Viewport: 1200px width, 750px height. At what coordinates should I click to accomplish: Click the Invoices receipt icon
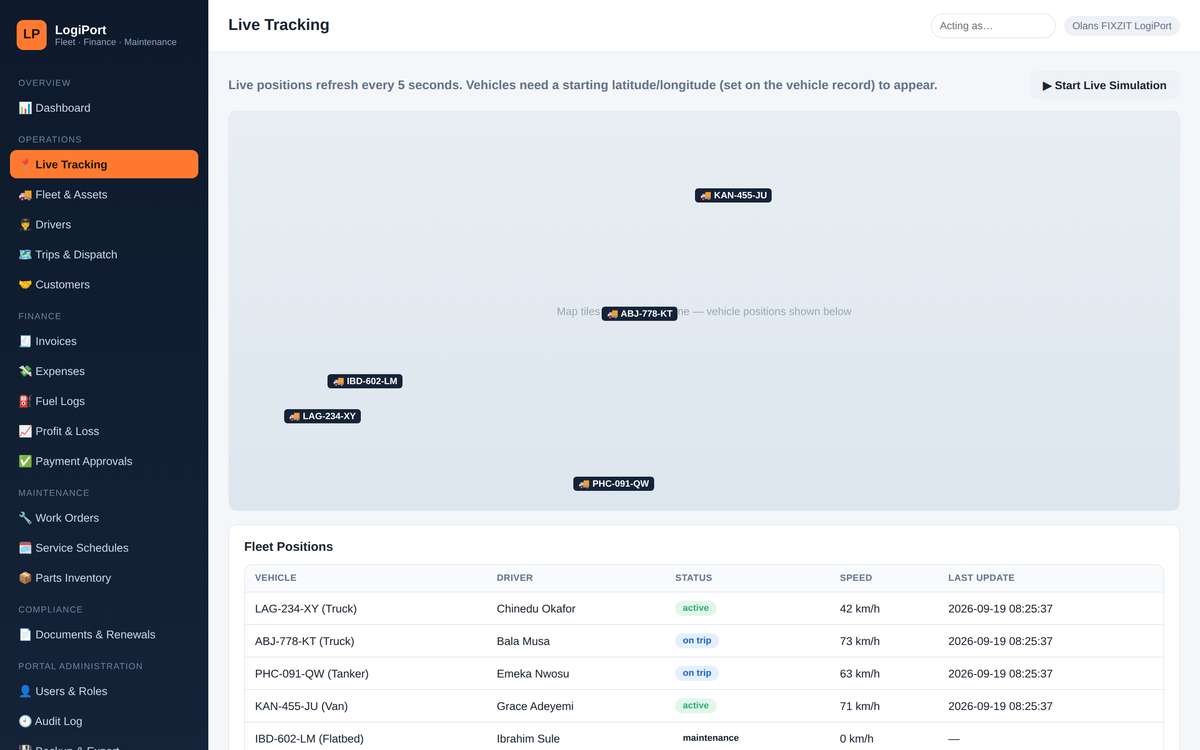(x=25, y=341)
